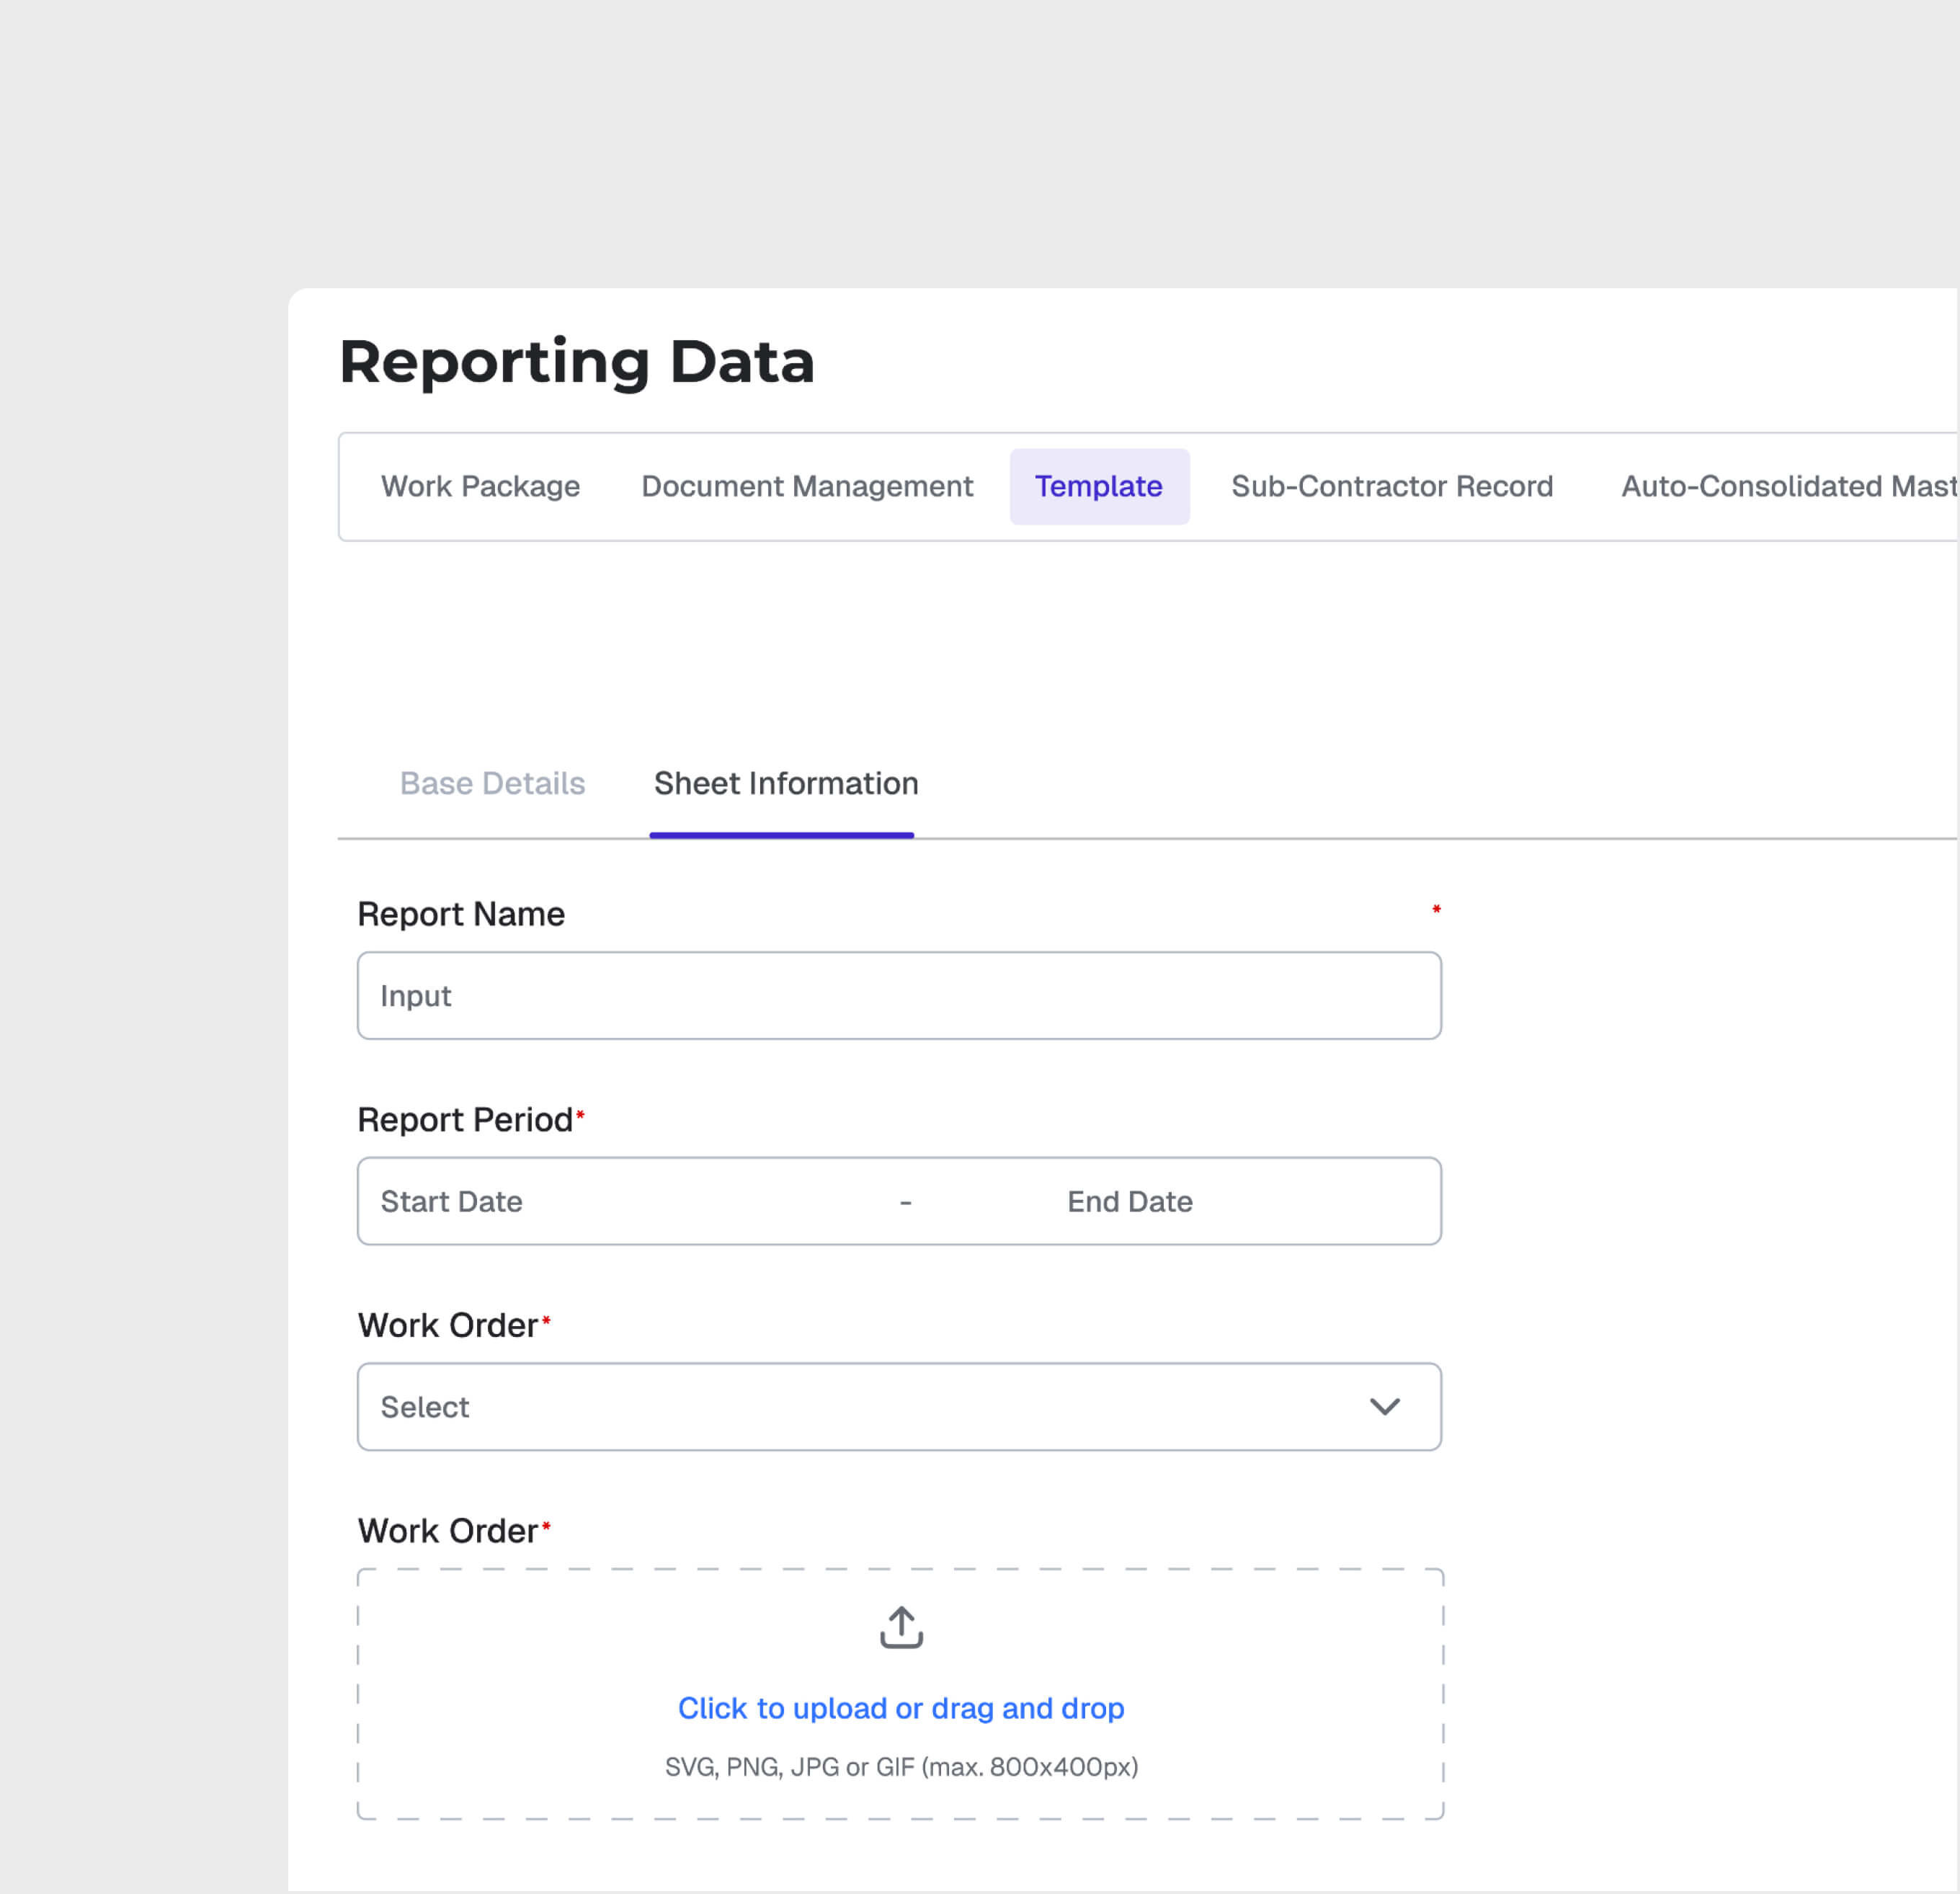Viewport: 1960px width, 1894px height.
Task: Click the Report Name input field
Action: coord(898,995)
